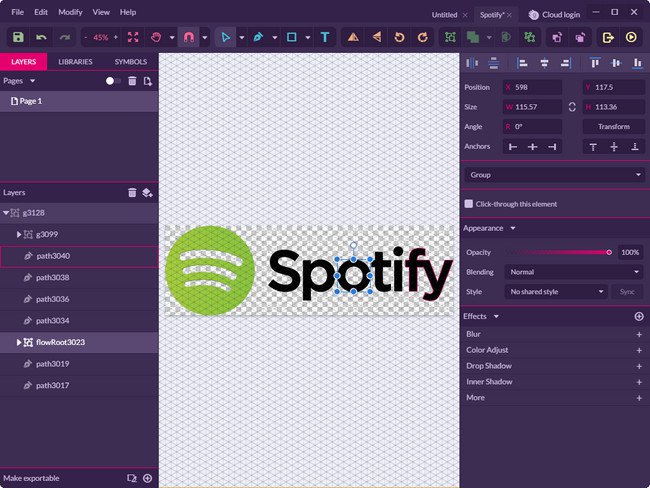
Task: Open the Edit menu
Action: pos(41,12)
